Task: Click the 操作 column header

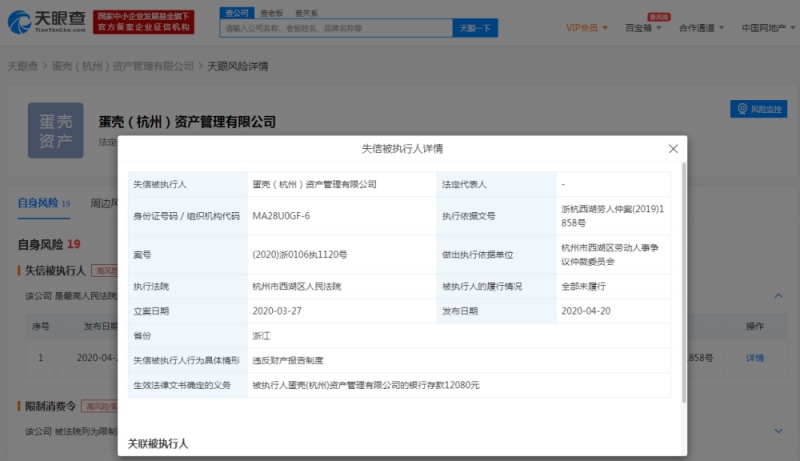Action: pos(755,326)
